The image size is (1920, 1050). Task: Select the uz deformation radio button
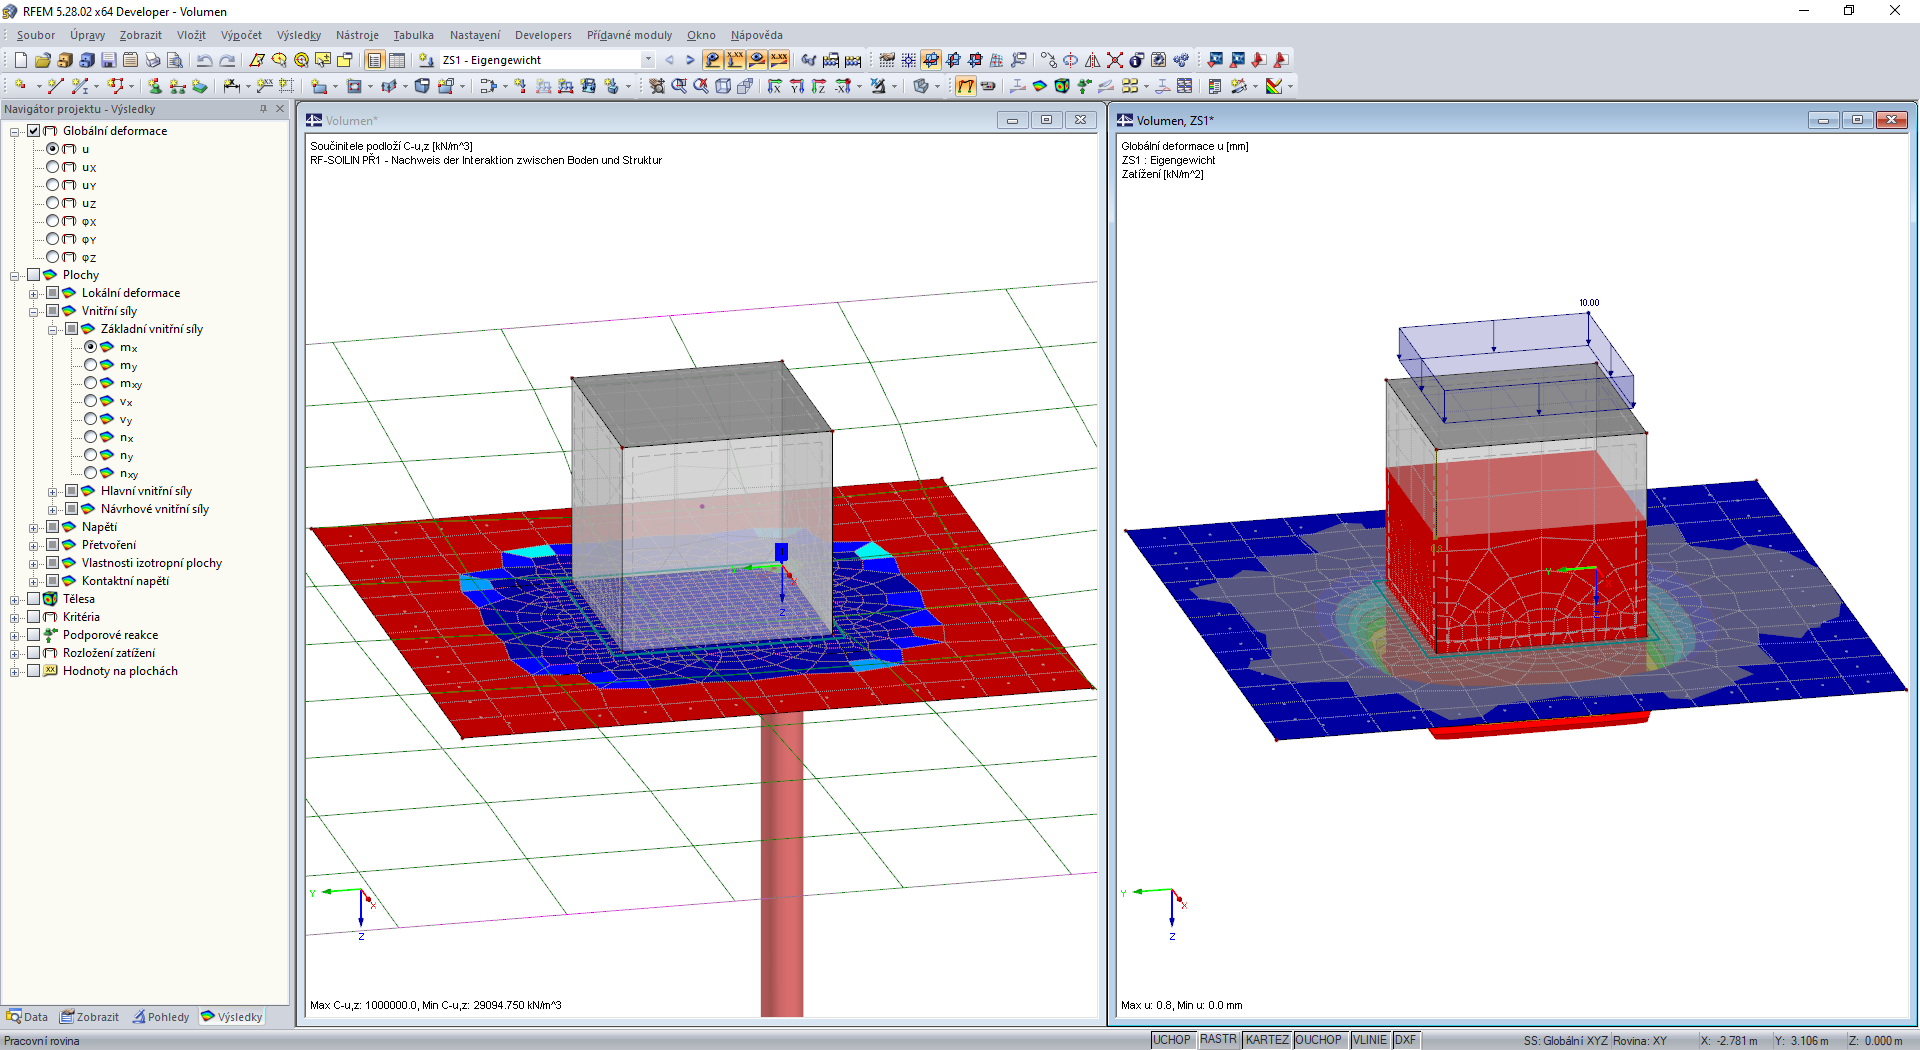(x=53, y=203)
